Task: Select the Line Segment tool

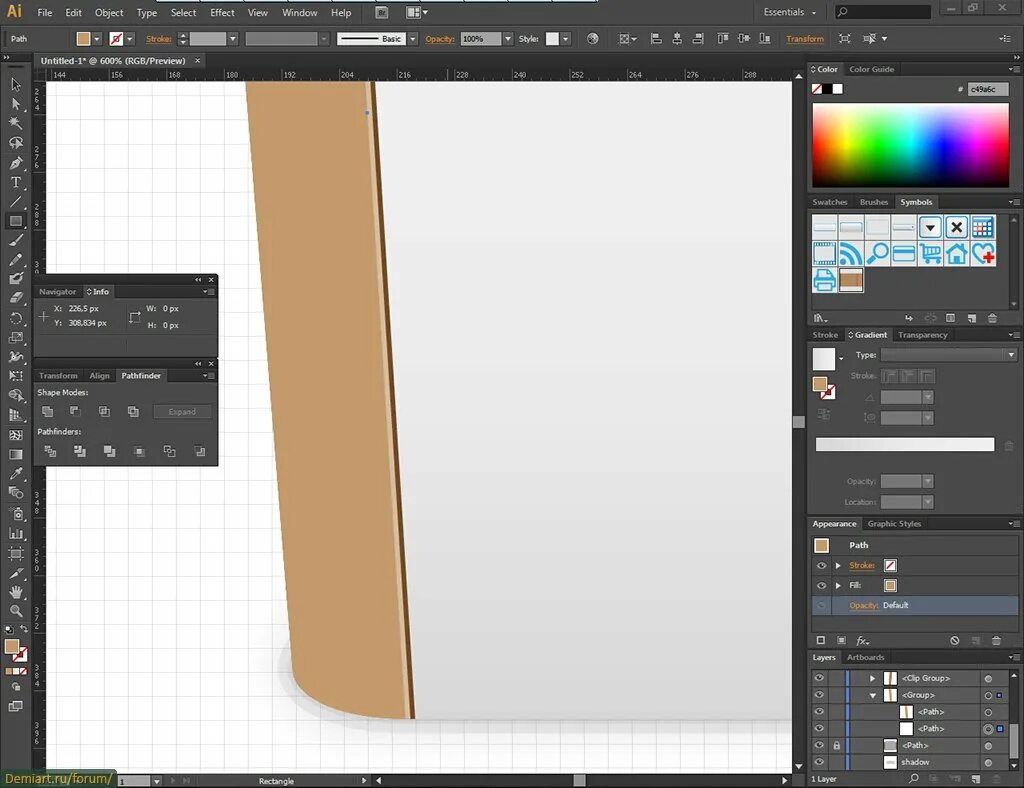Action: click(16, 202)
